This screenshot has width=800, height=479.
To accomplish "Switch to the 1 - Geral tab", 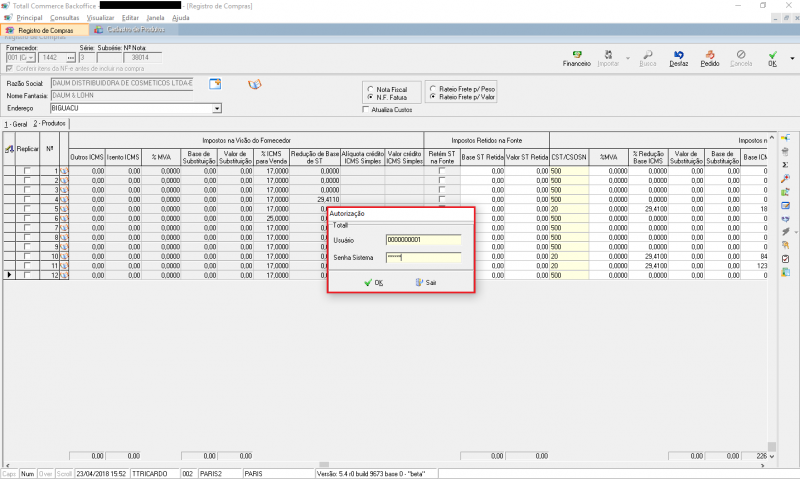I will point(15,122).
